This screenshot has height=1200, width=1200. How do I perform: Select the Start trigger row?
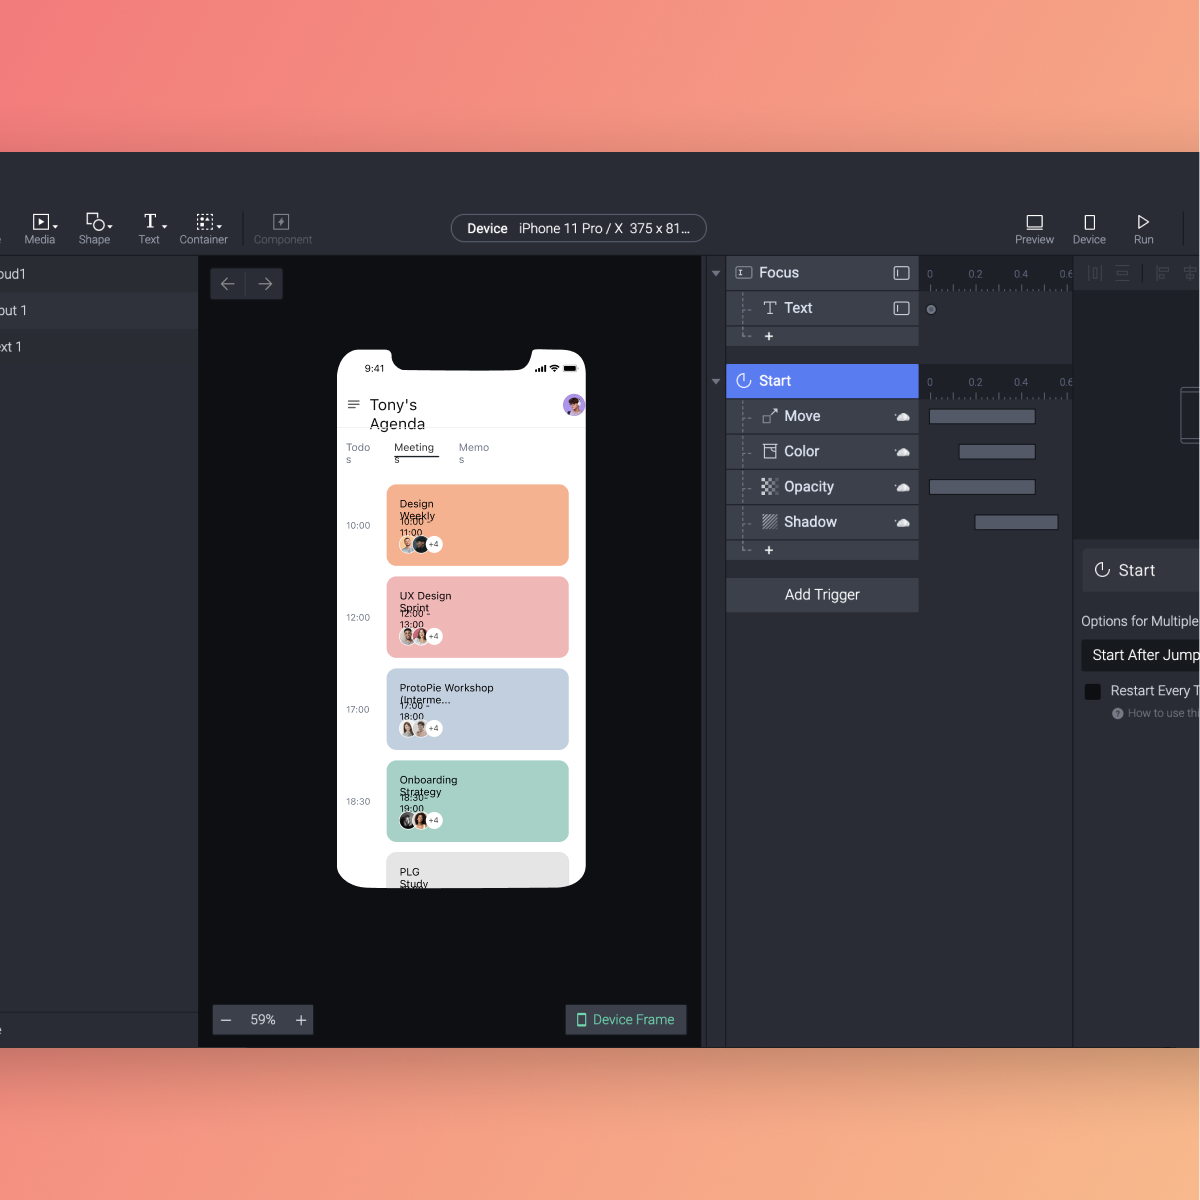coord(822,381)
